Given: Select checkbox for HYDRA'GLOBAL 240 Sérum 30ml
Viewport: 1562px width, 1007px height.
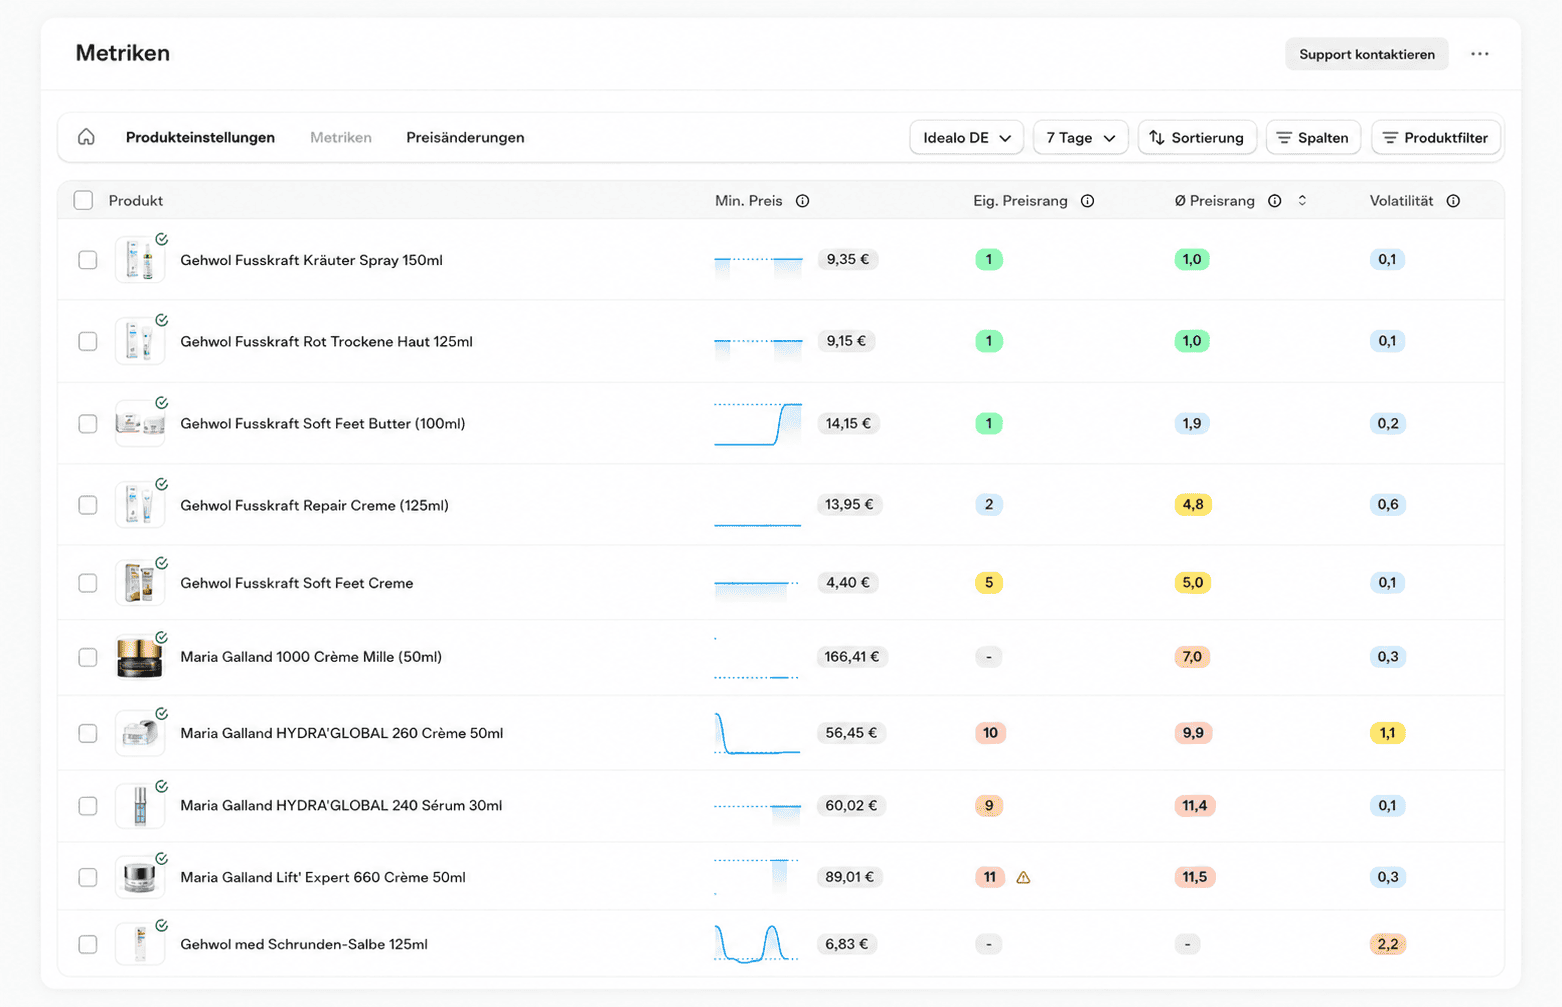Looking at the screenshot, I should point(88,806).
